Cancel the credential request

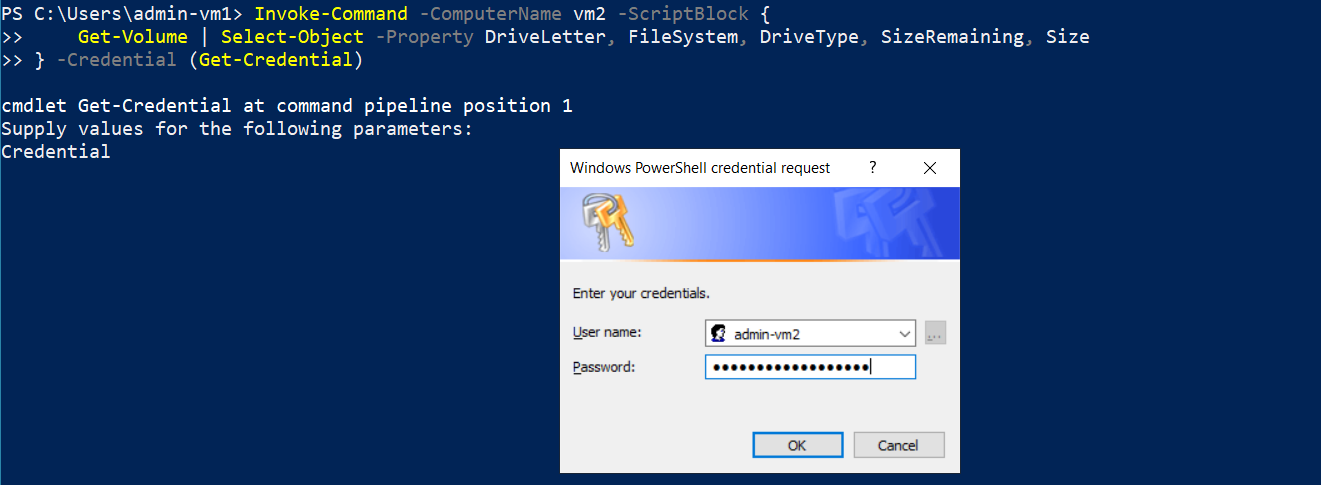pyautogui.click(x=898, y=445)
